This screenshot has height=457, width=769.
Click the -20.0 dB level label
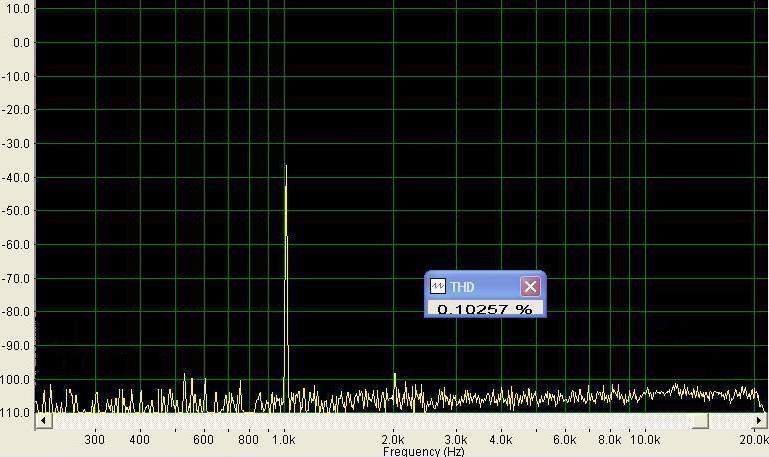16,110
